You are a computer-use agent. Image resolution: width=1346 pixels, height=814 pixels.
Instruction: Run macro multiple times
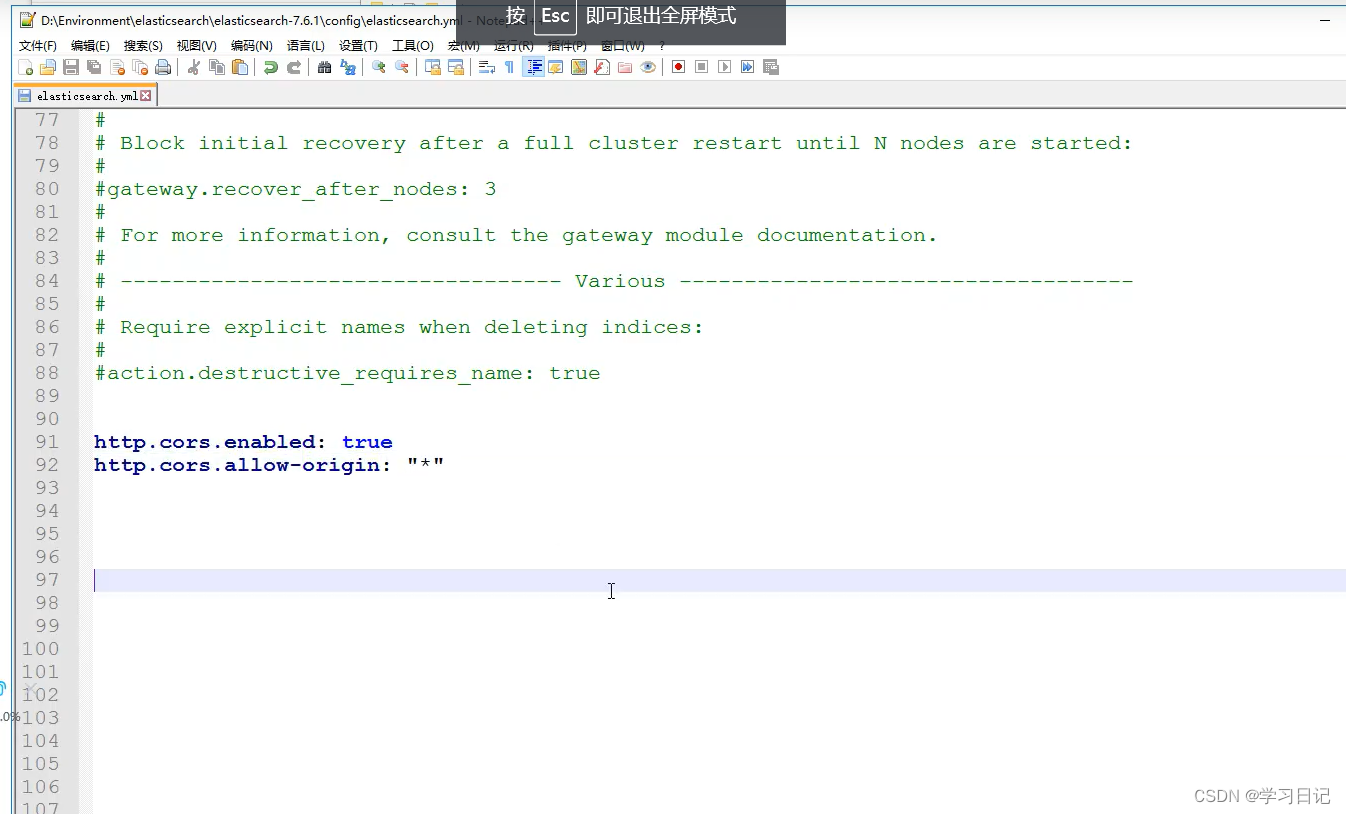click(x=747, y=67)
